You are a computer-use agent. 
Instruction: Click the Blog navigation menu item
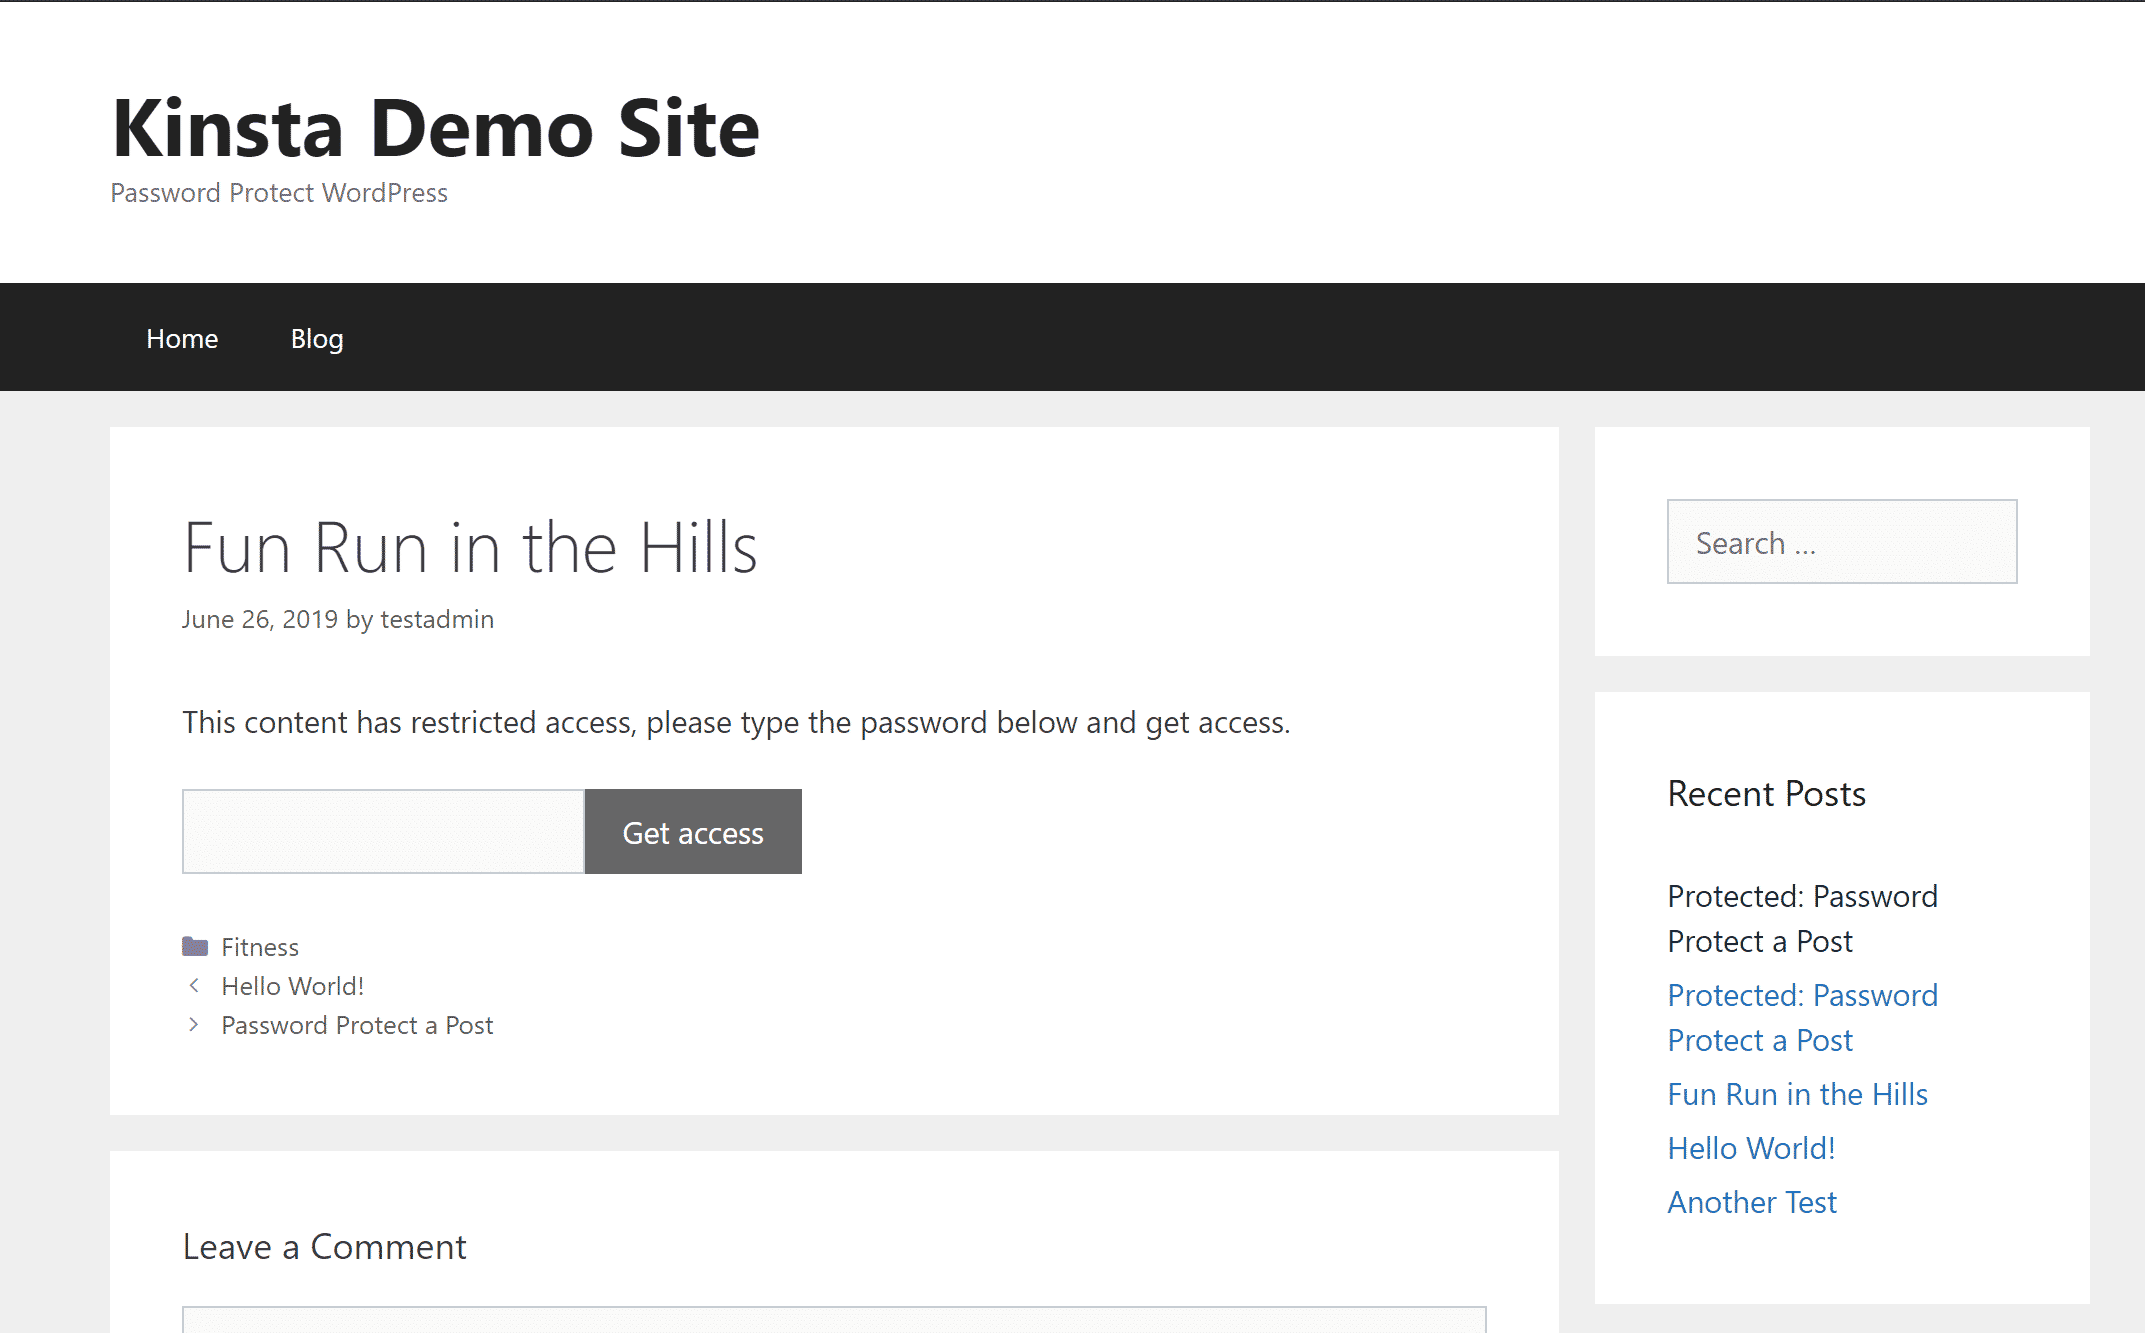click(316, 338)
